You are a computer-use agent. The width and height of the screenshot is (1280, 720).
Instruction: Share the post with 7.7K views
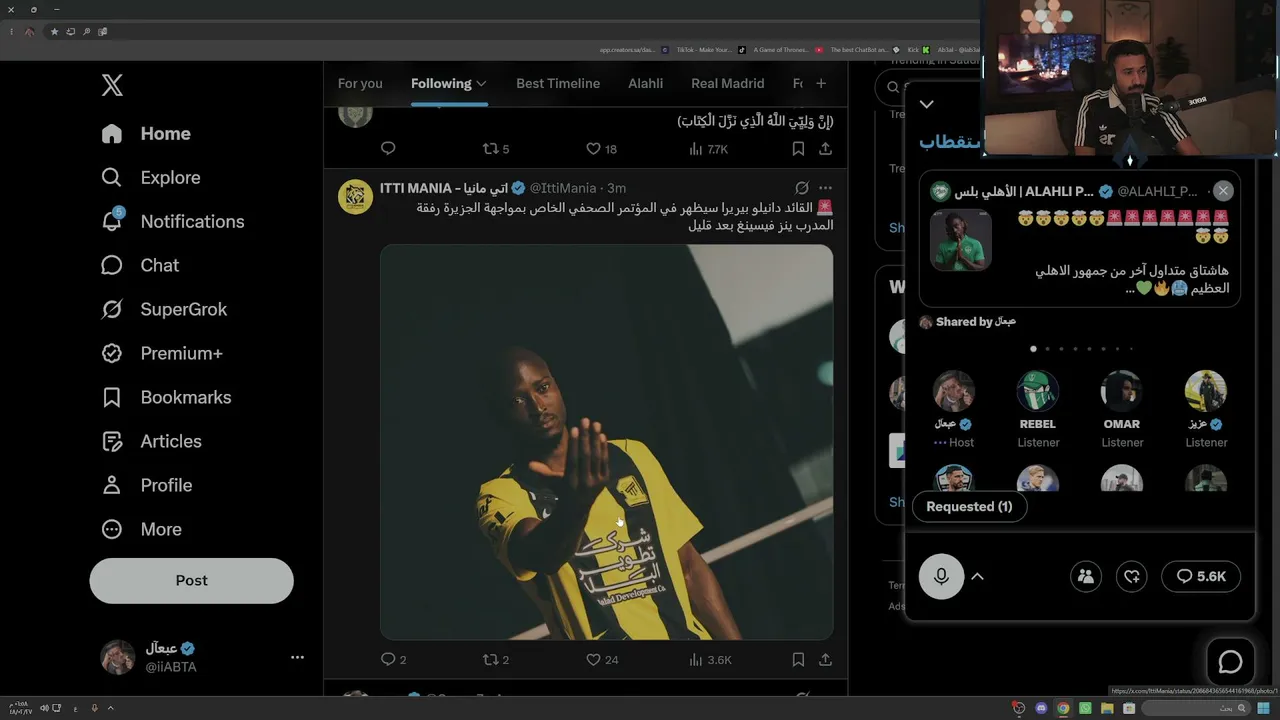(825, 149)
